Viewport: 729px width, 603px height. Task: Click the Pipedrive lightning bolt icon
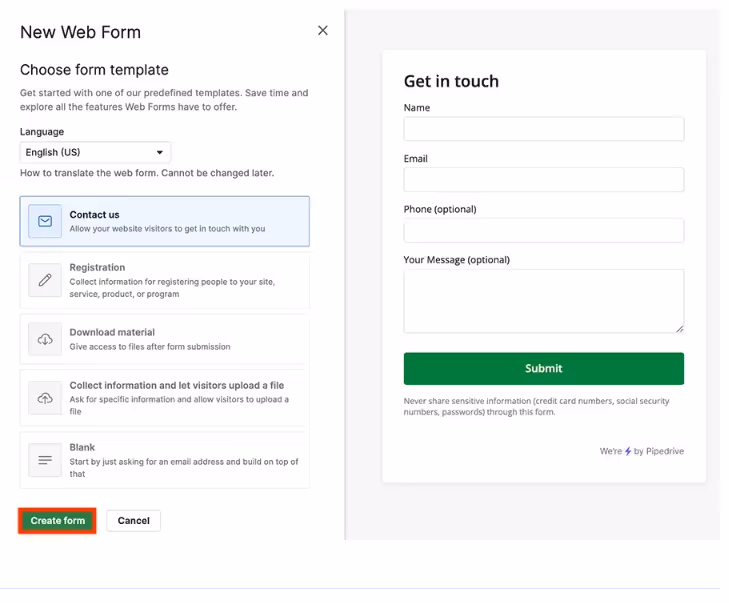(628, 451)
